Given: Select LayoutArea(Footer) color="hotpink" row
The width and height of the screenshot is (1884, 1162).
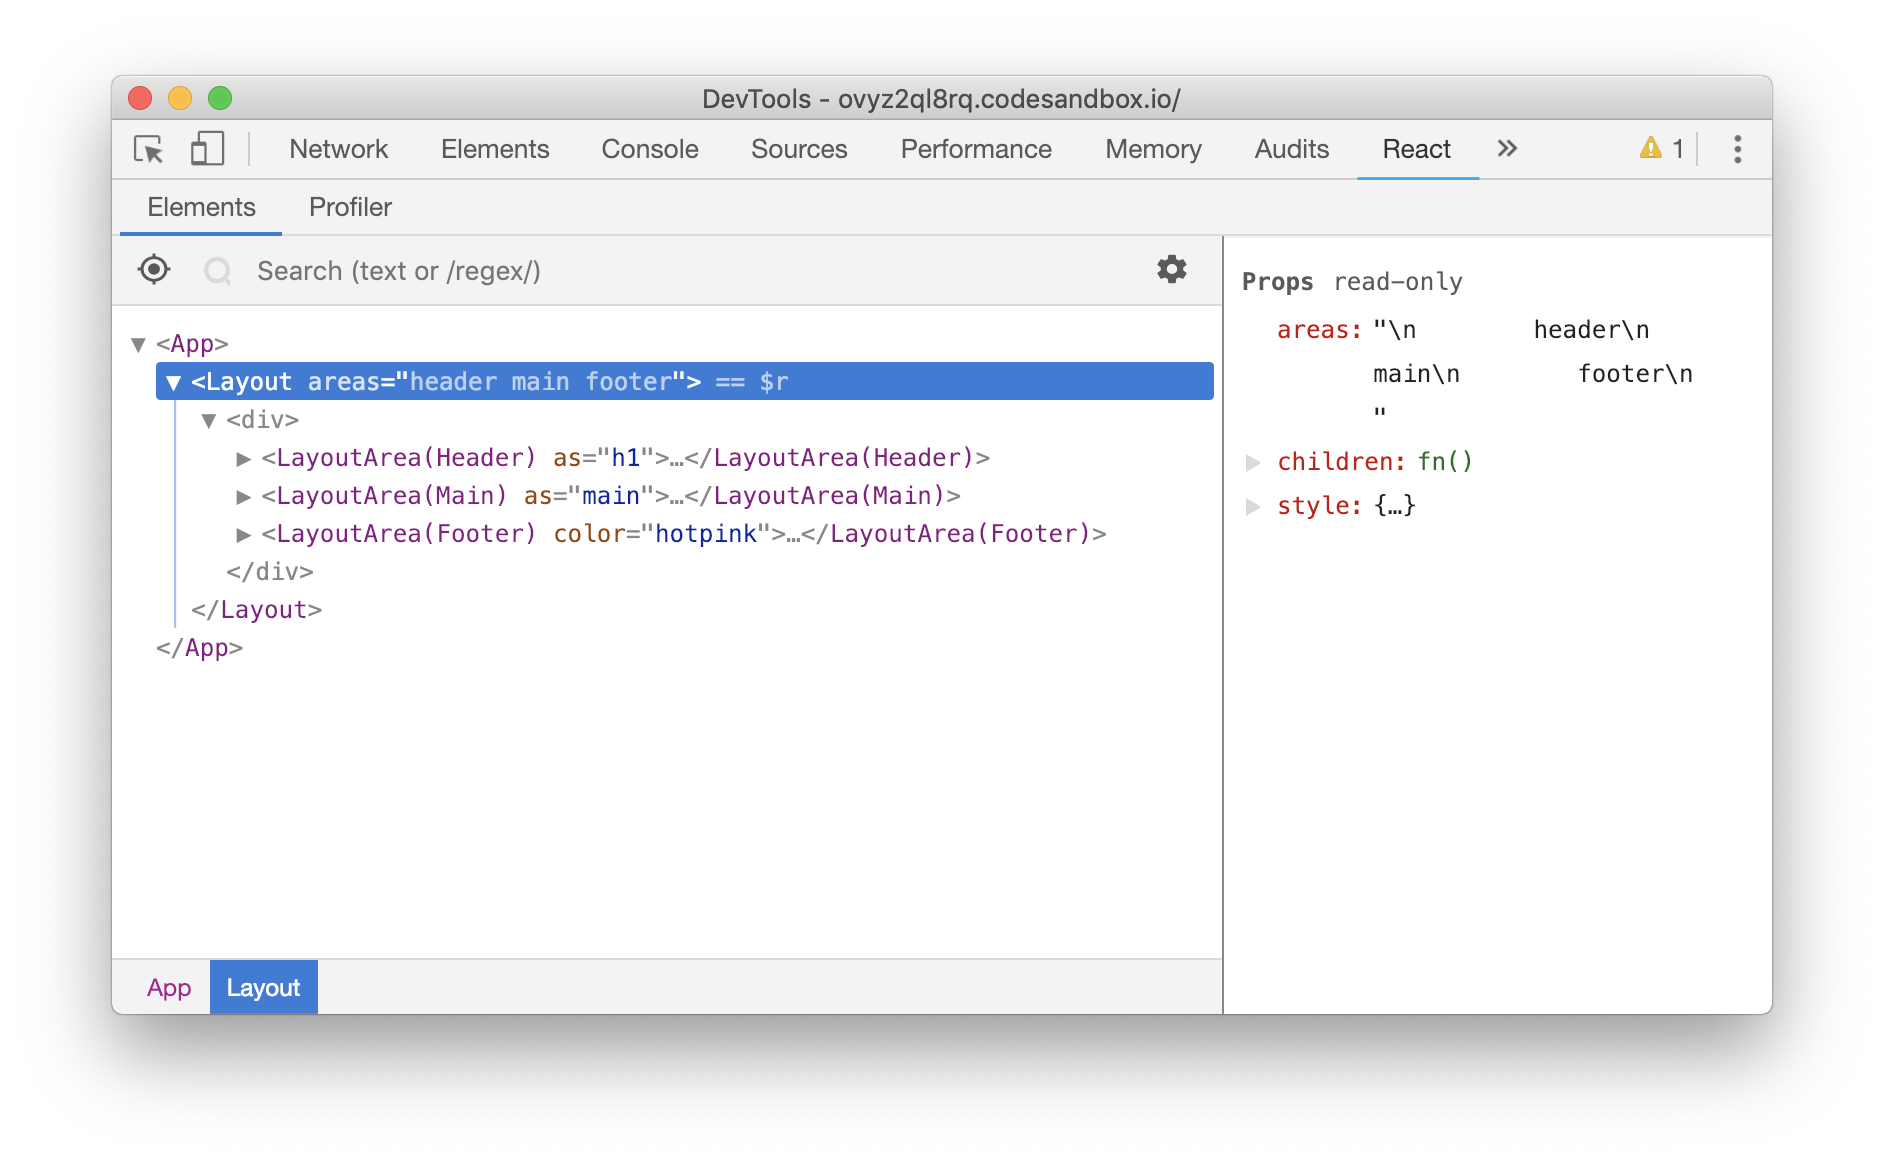Looking at the screenshot, I should pos(684,534).
